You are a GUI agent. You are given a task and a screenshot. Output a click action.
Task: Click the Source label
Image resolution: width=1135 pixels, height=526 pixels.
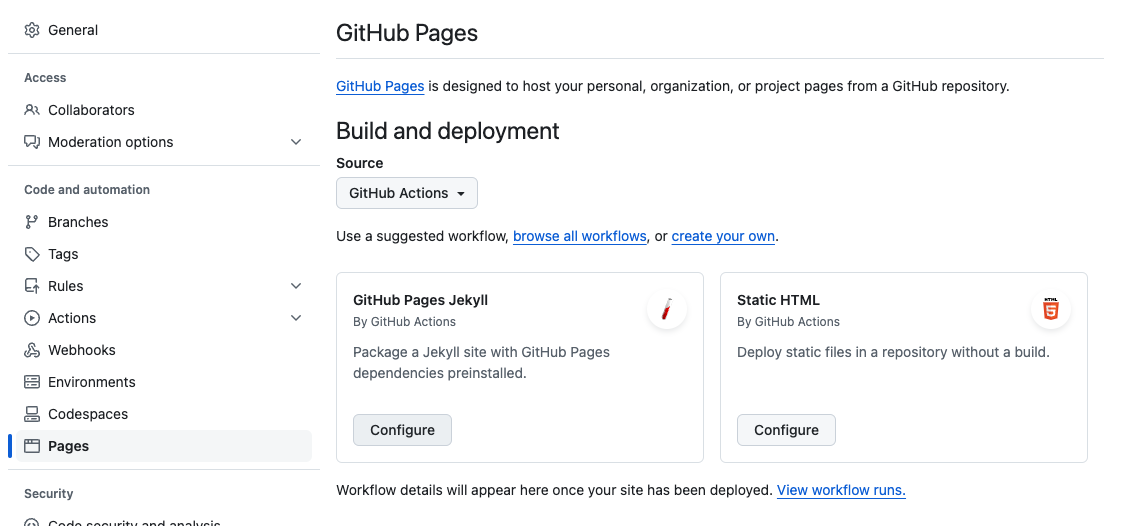click(x=360, y=164)
